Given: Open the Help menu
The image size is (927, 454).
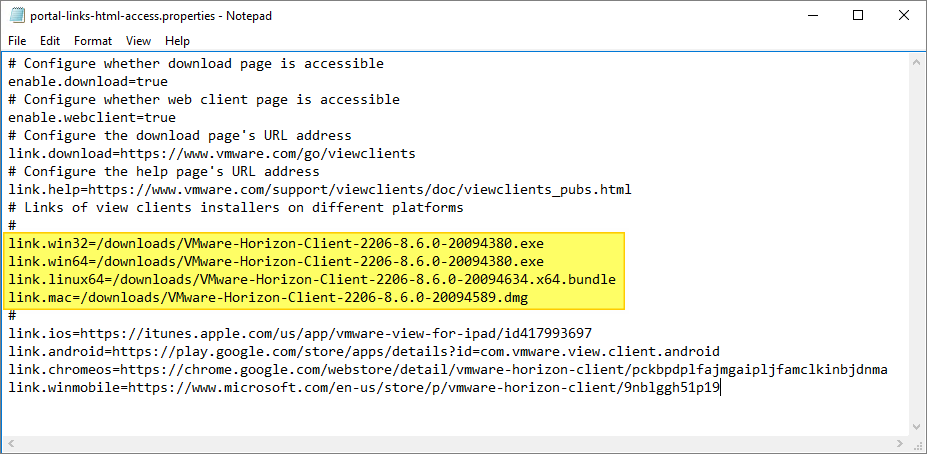Looking at the screenshot, I should pyautogui.click(x=177, y=41).
